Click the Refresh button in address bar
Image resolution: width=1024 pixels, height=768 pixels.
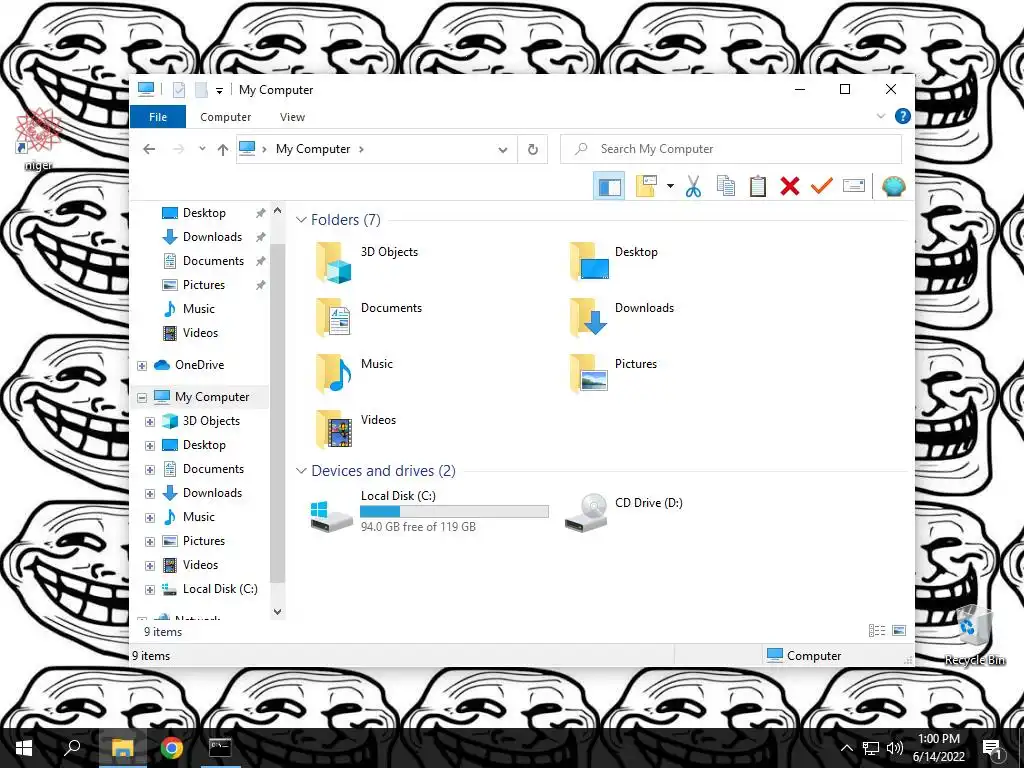533,149
